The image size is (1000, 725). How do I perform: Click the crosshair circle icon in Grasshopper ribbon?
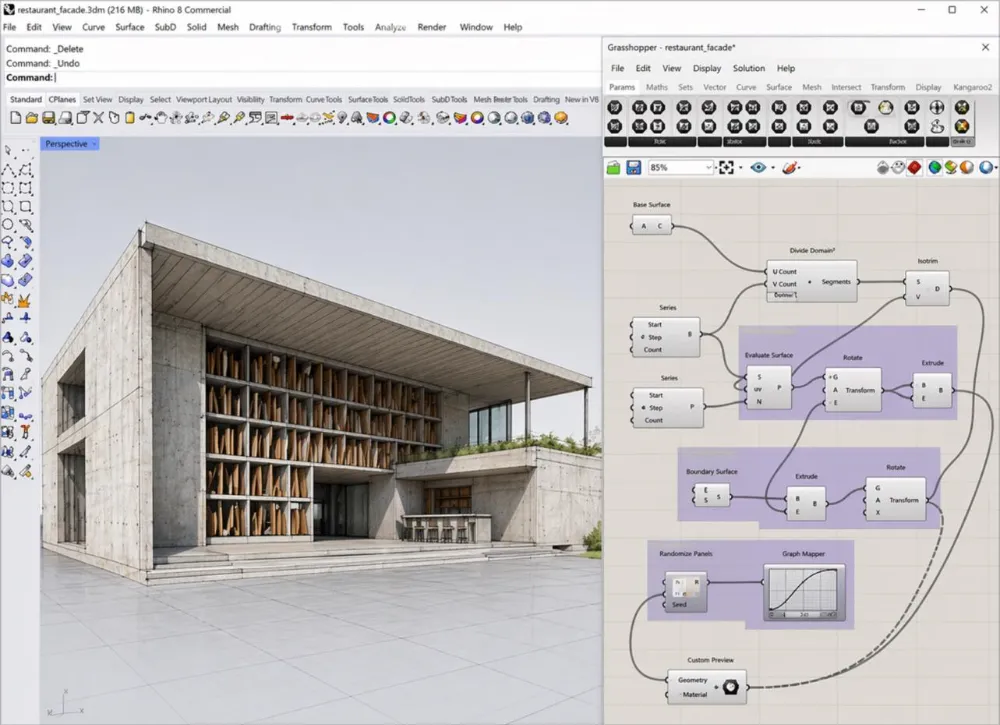[936, 107]
